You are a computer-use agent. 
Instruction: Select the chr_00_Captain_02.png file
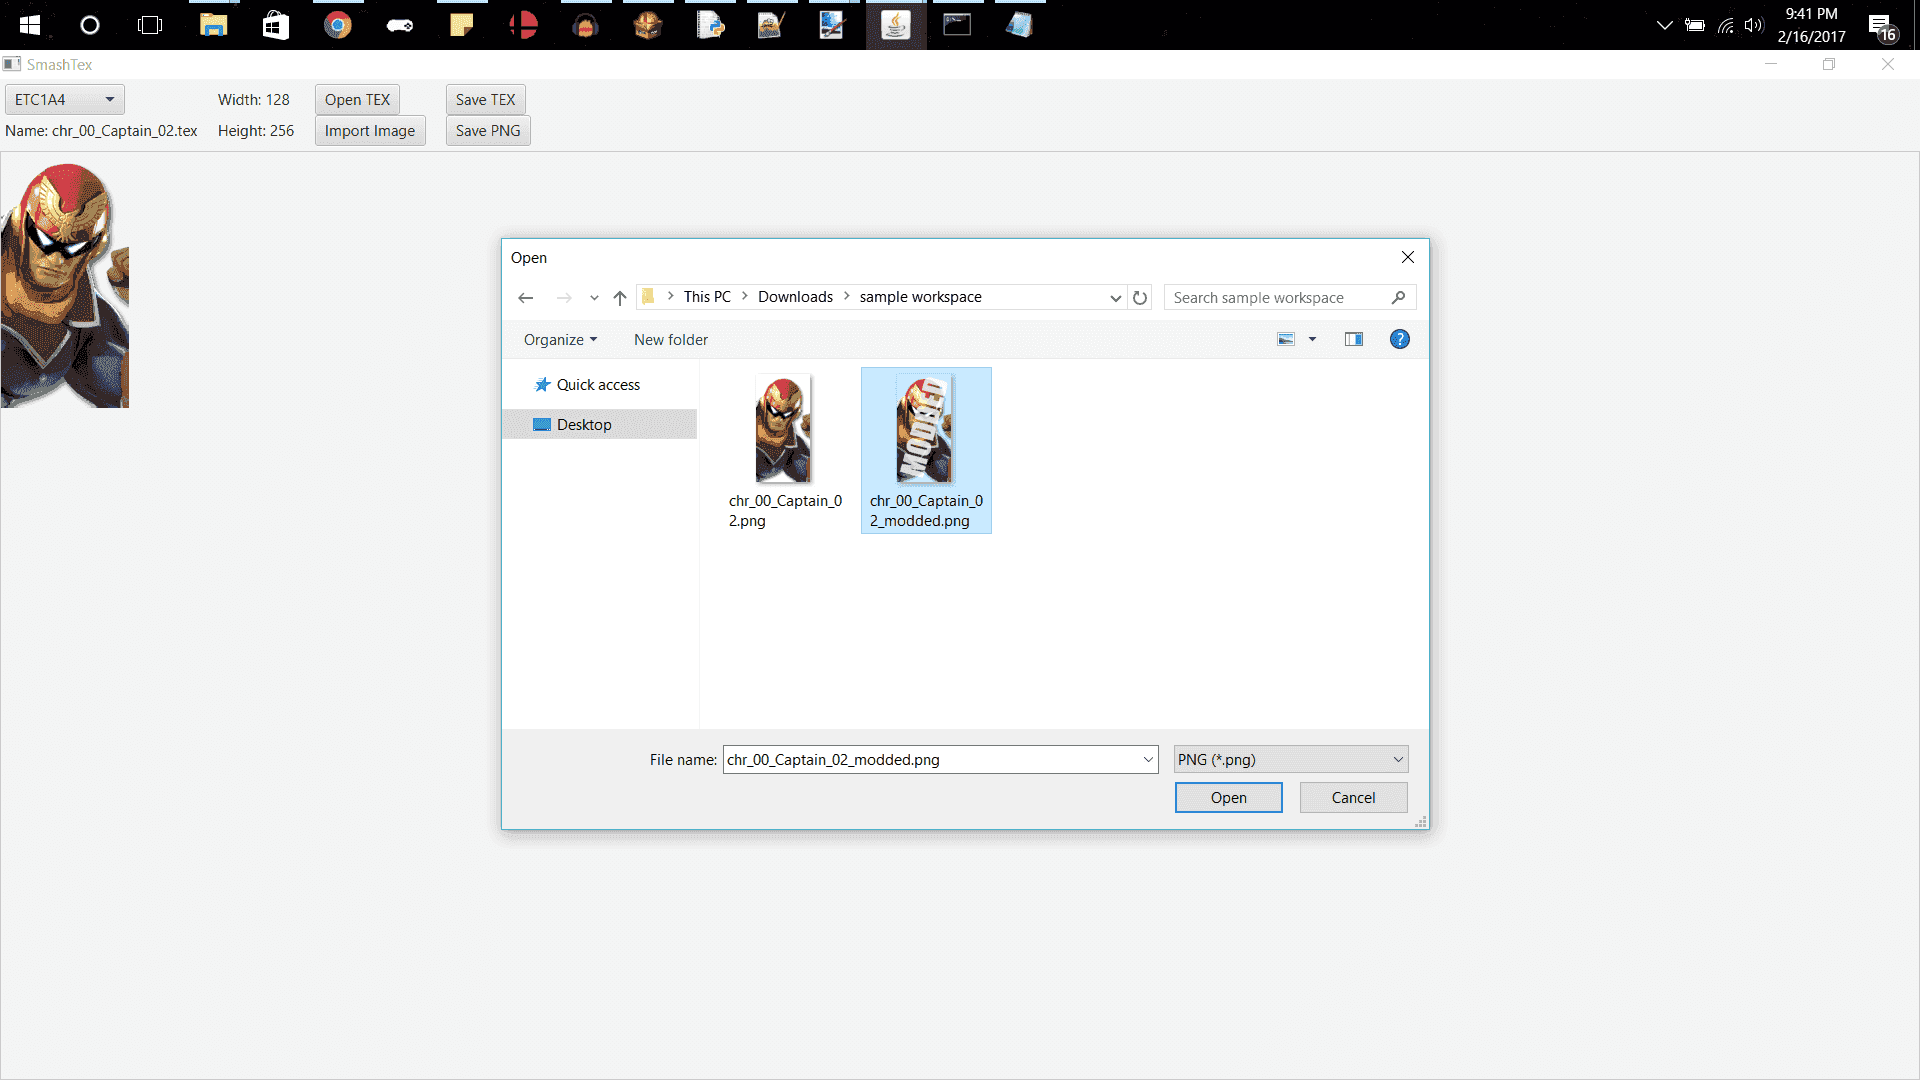pyautogui.click(x=785, y=451)
